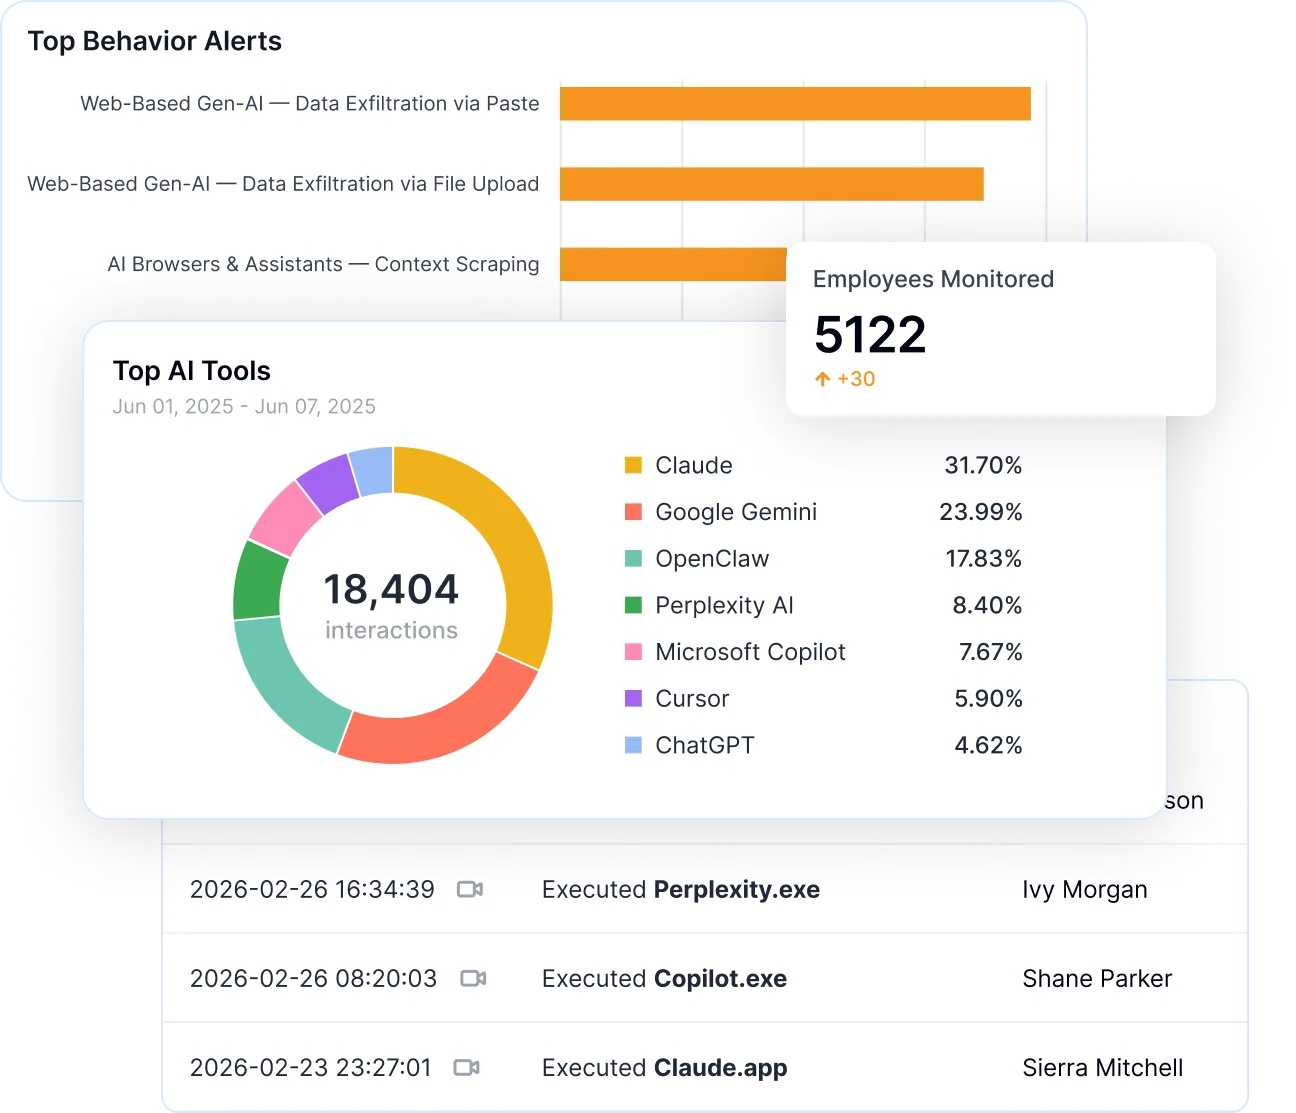Click the Context Scraping orange bar
The height and width of the screenshot is (1113, 1296).
click(673, 264)
